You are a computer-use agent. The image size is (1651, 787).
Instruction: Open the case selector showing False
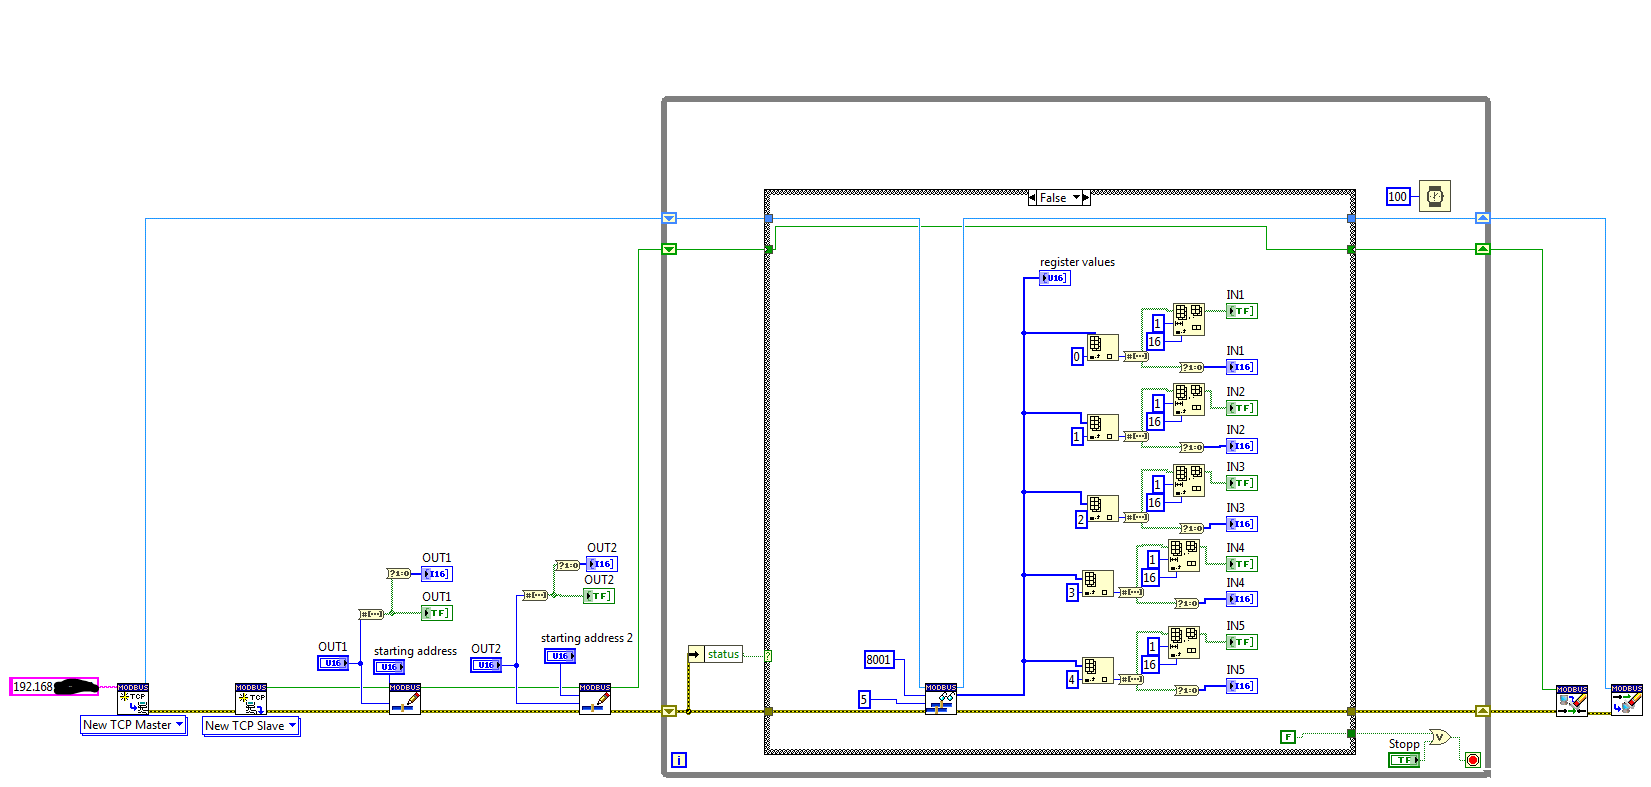[1060, 198]
